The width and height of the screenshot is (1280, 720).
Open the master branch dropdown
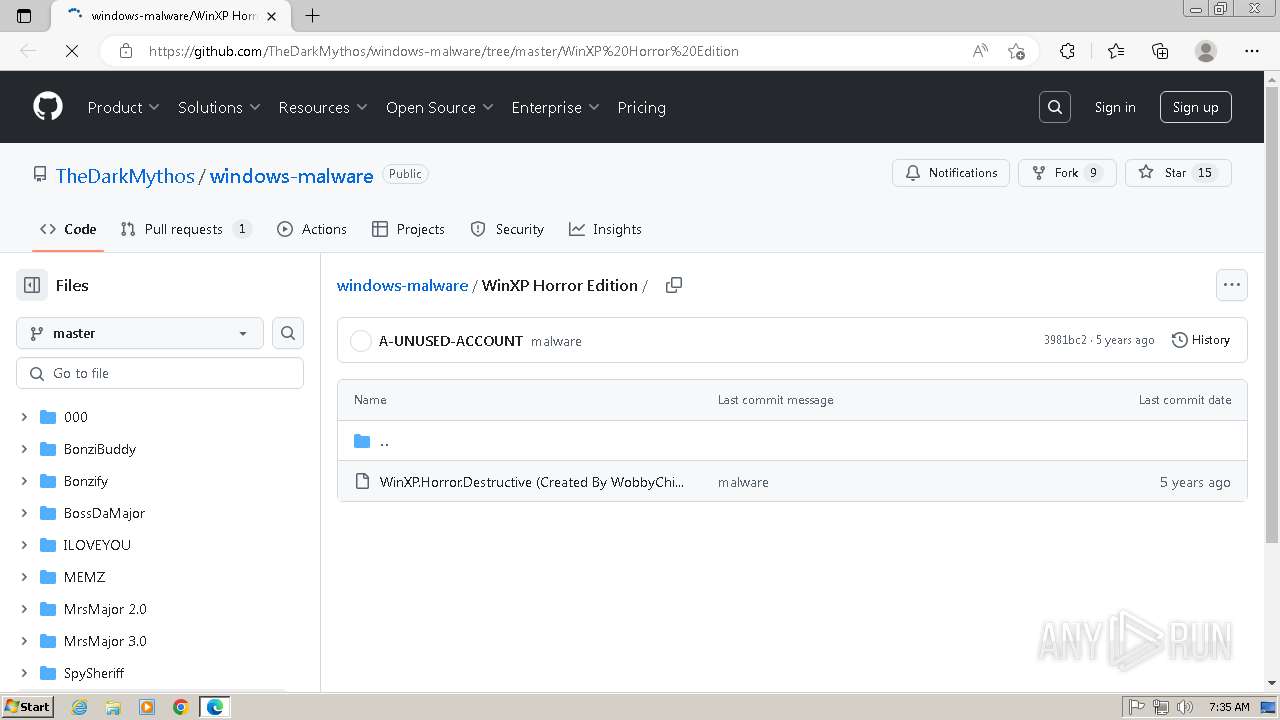tap(140, 333)
